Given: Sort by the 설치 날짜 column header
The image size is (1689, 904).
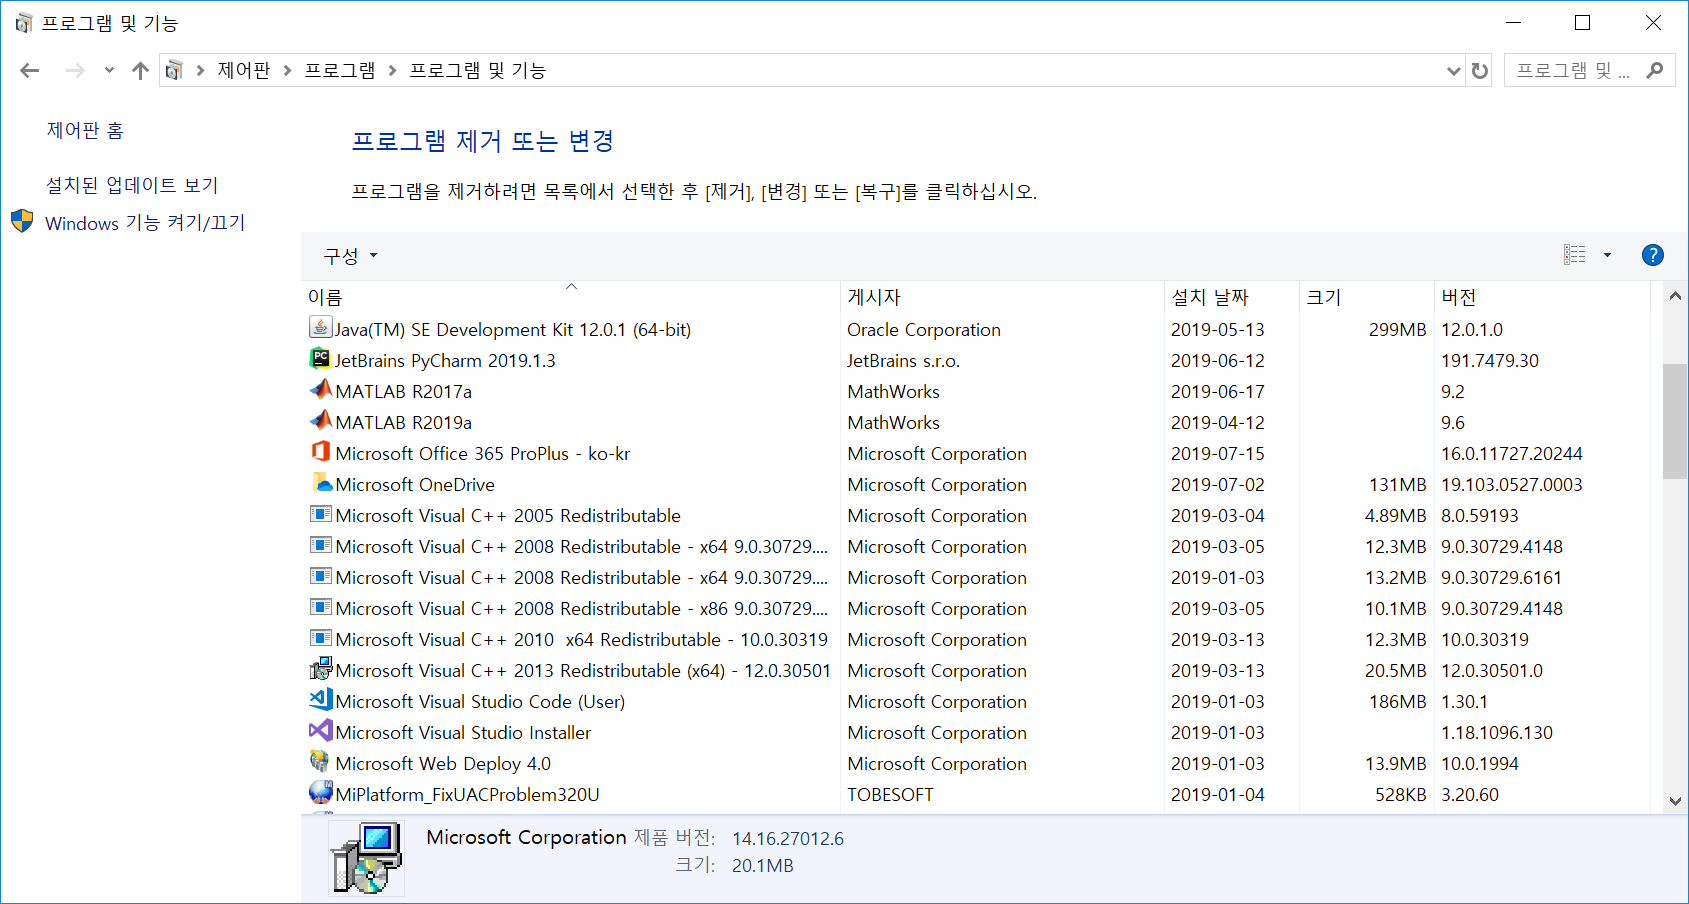Looking at the screenshot, I should pyautogui.click(x=1232, y=297).
